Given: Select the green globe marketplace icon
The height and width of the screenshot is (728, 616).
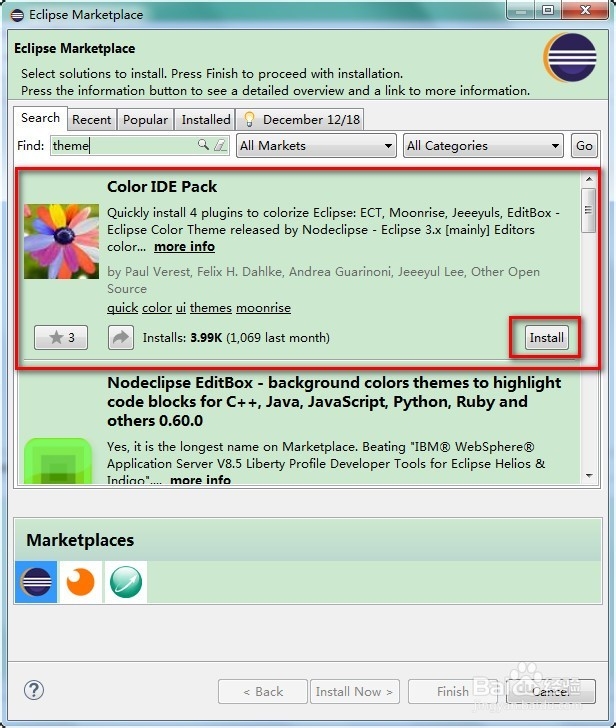Looking at the screenshot, I should (126, 581).
